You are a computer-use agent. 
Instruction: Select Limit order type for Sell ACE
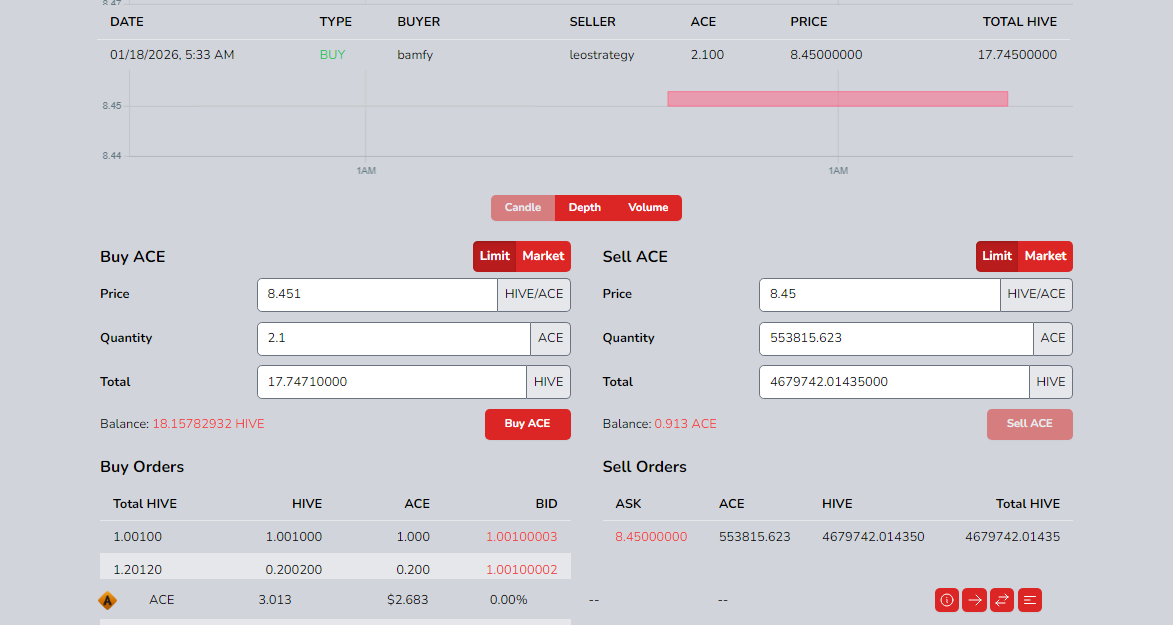point(997,256)
